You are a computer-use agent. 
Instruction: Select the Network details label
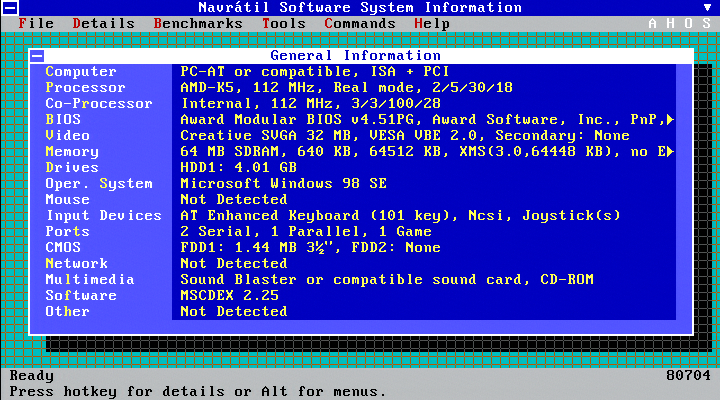tap(76, 264)
